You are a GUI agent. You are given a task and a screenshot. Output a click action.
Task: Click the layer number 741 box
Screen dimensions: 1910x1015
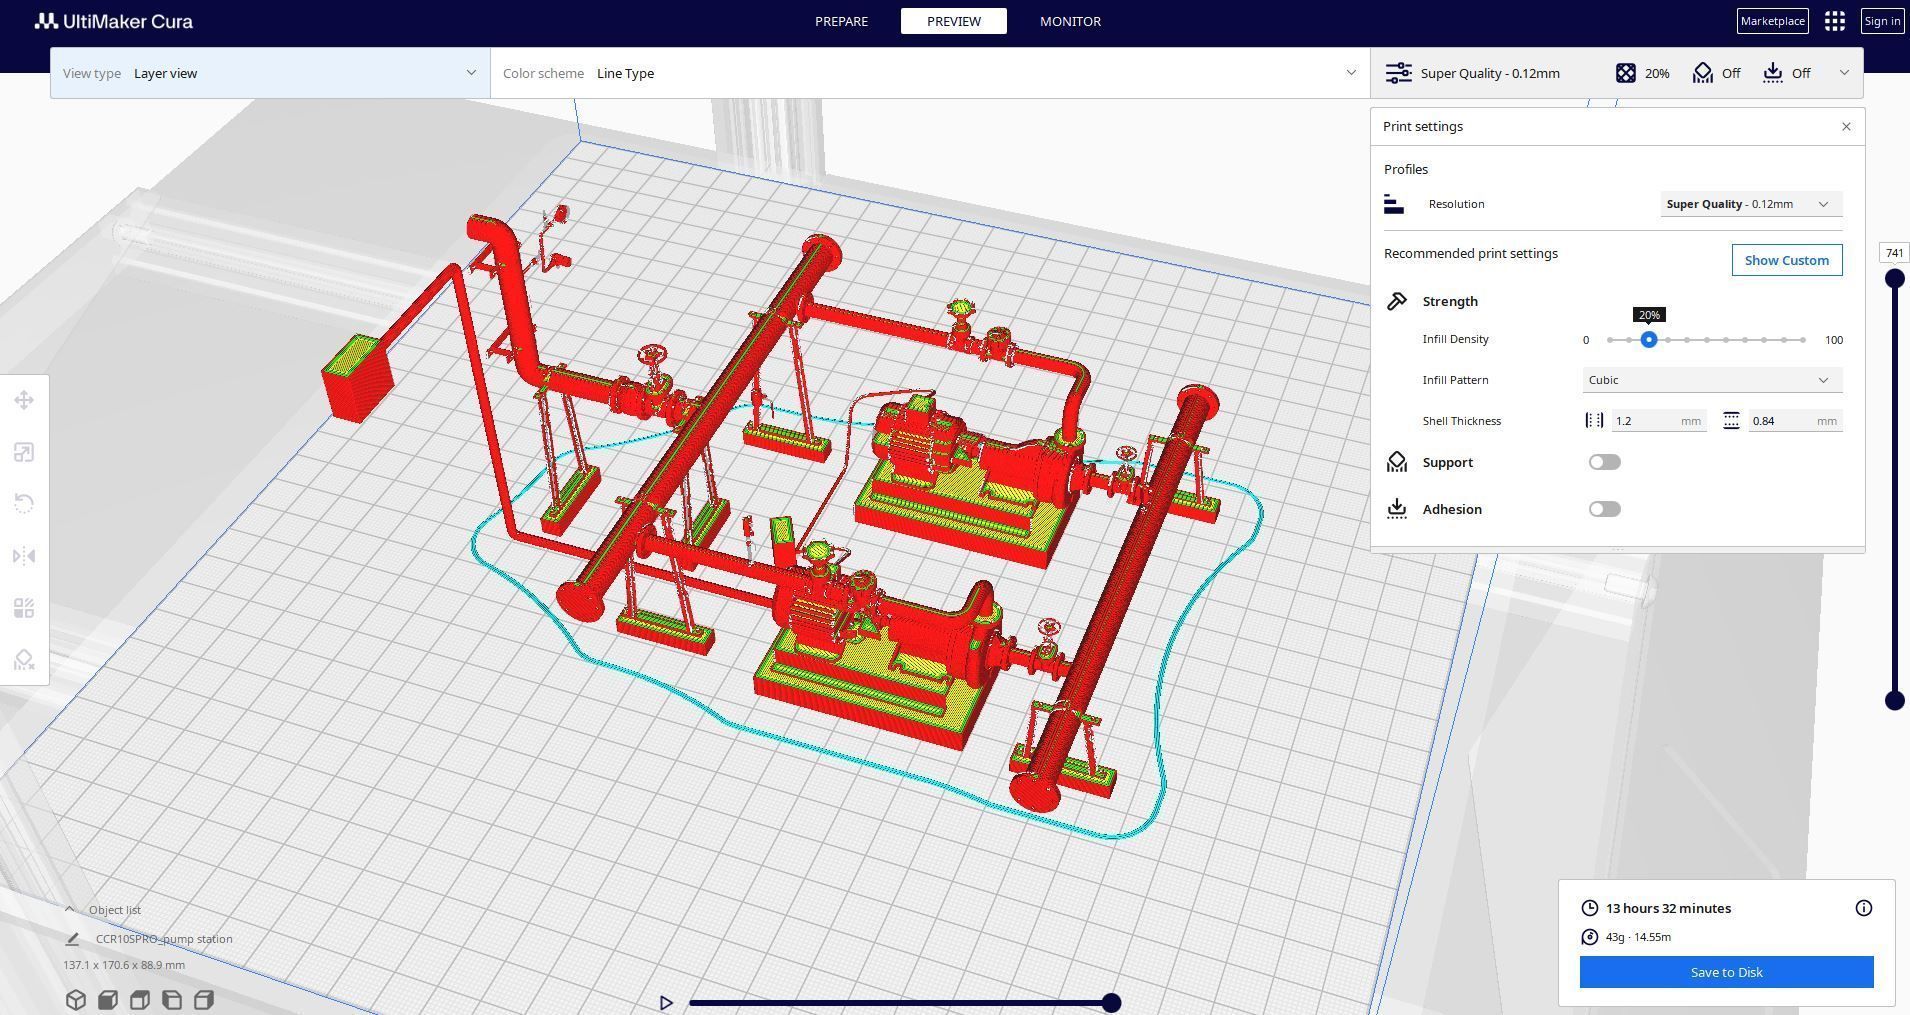coord(1895,253)
